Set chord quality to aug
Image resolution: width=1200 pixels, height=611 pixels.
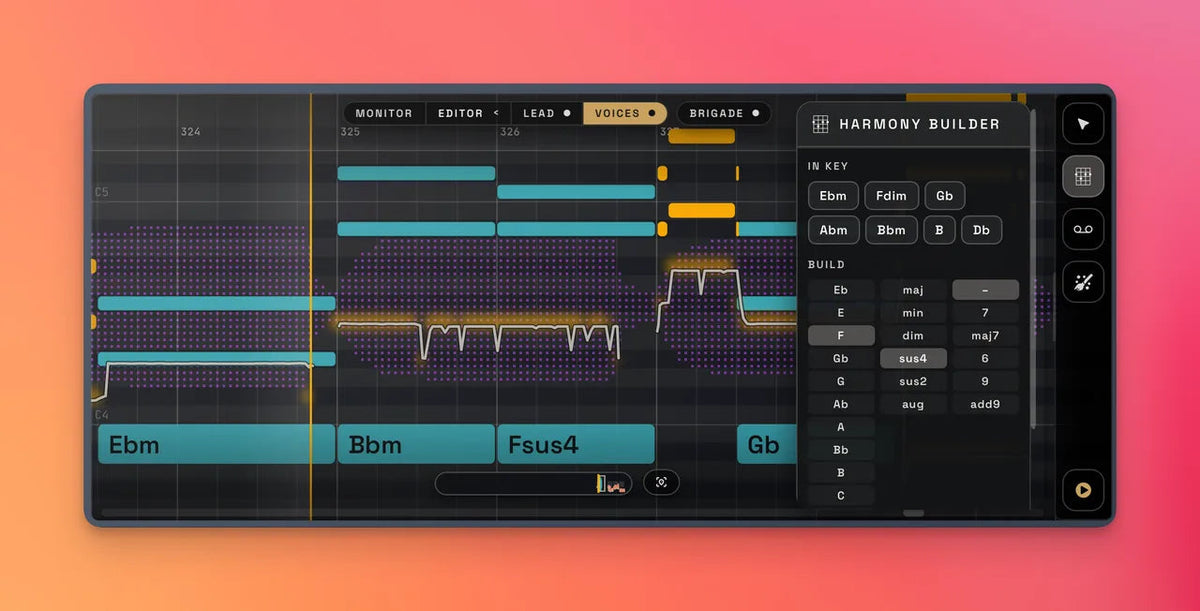pos(913,405)
